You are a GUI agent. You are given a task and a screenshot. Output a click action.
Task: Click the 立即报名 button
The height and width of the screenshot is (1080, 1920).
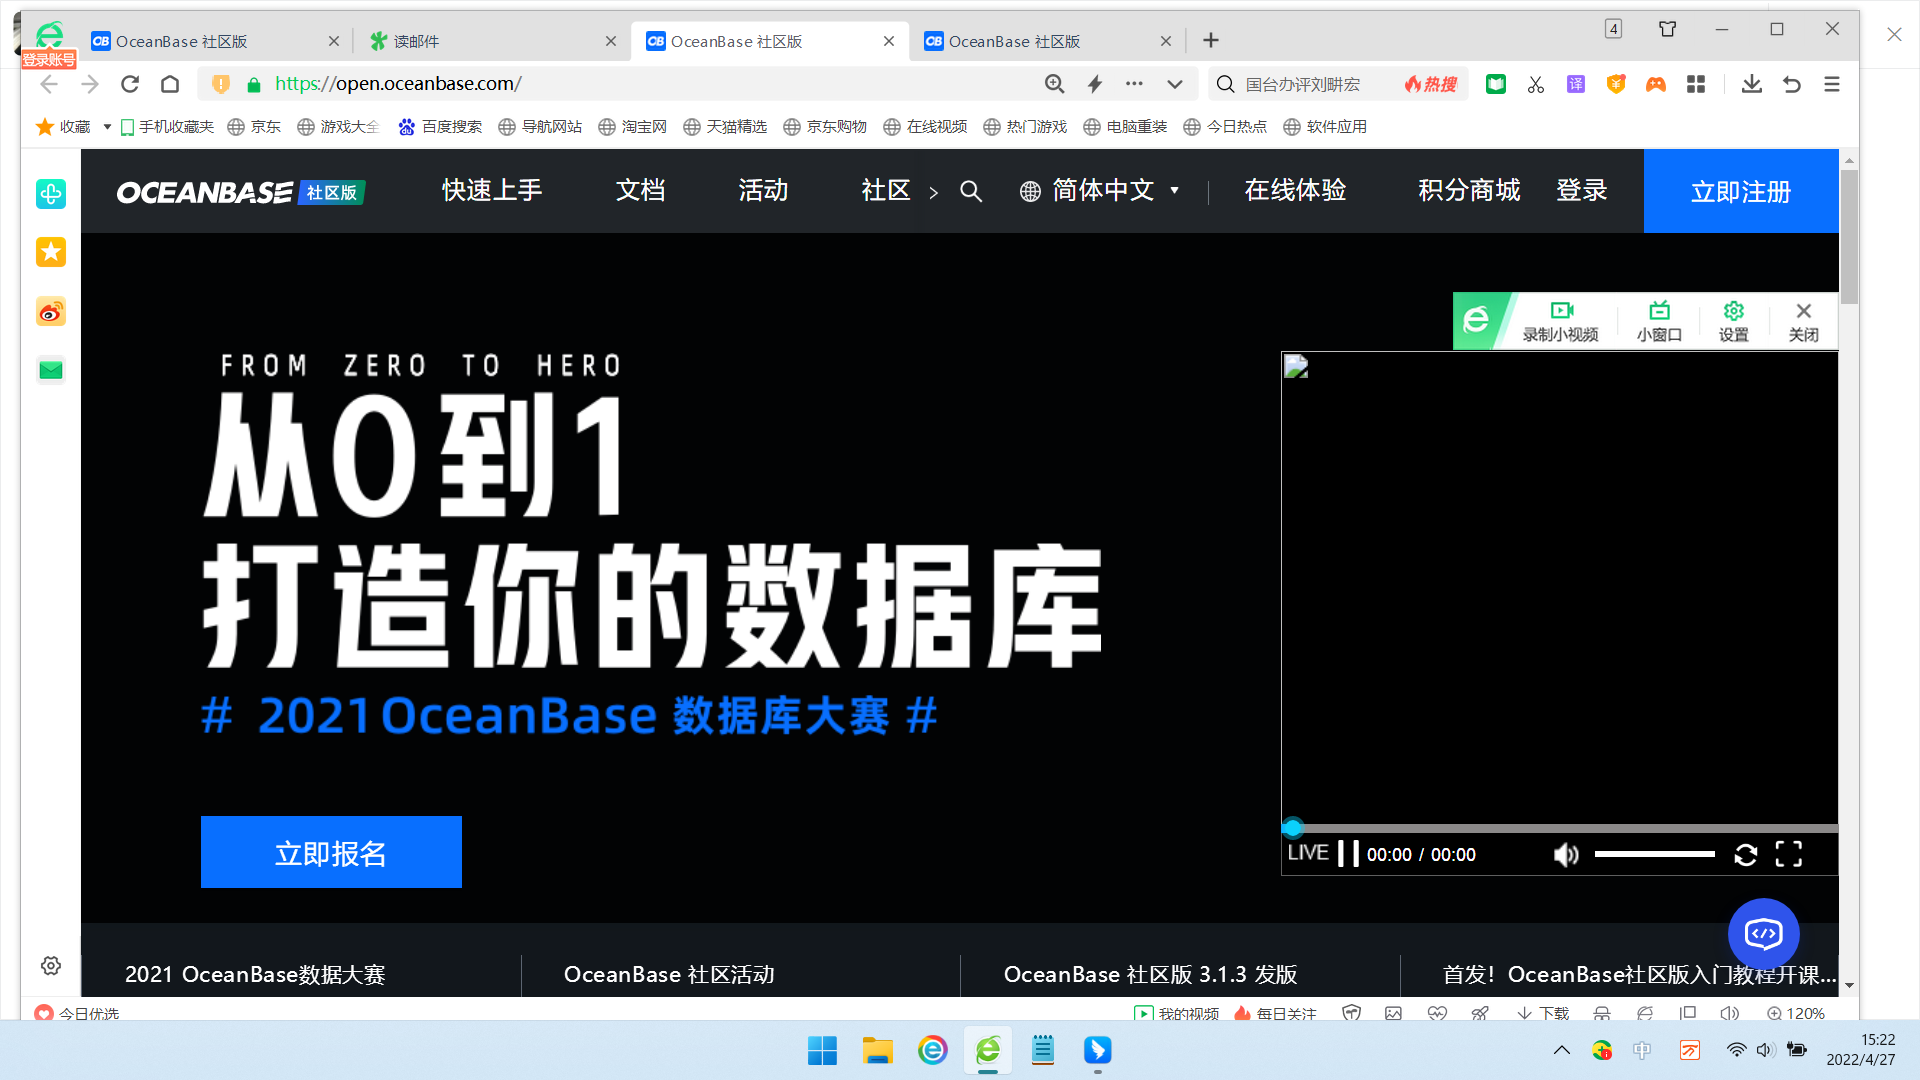331,852
